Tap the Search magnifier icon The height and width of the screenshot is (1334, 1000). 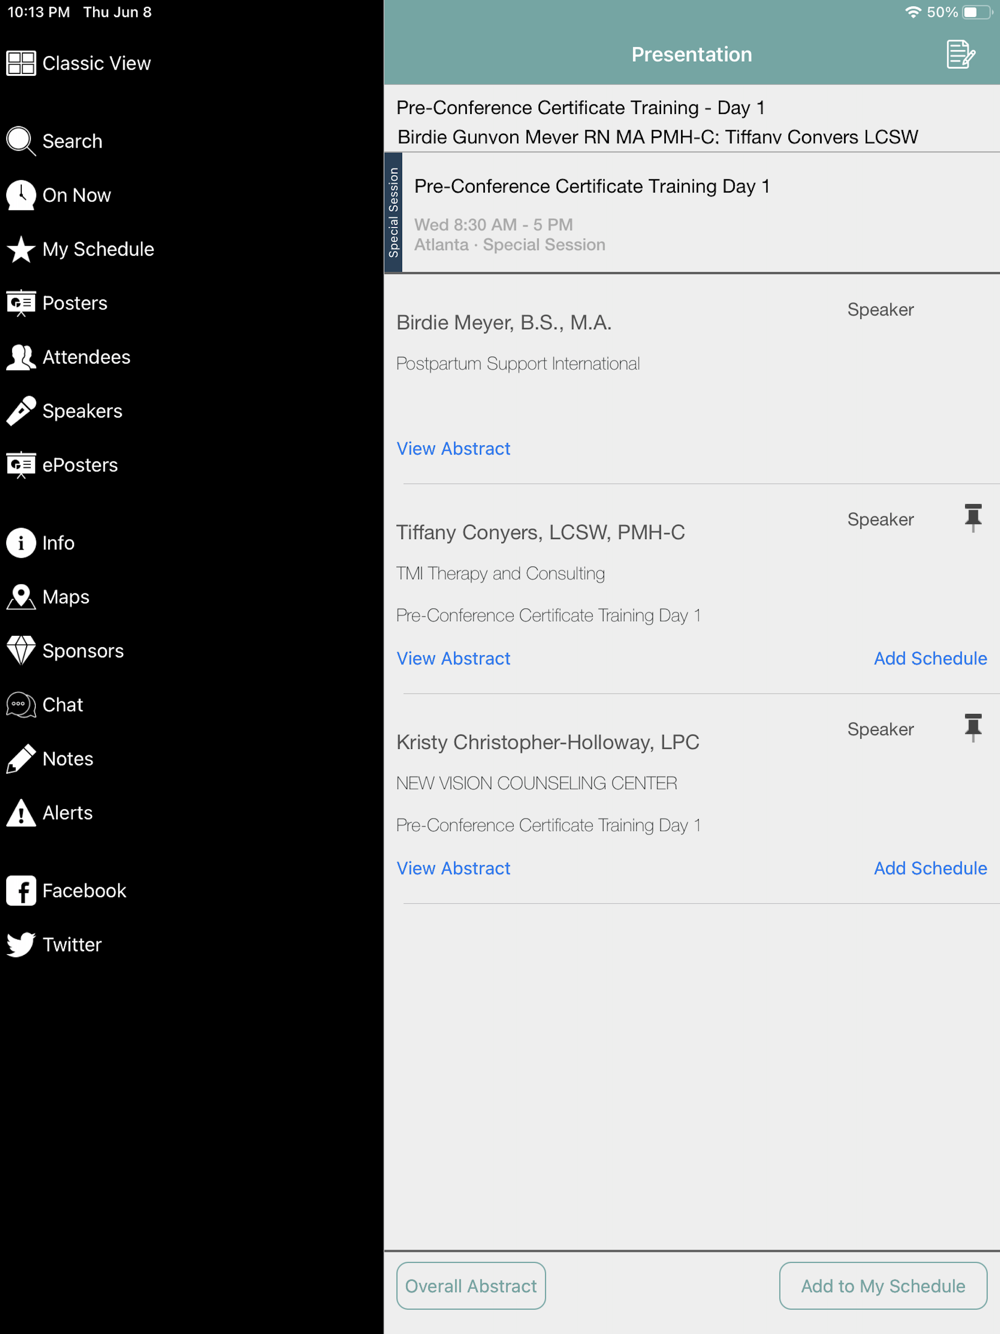[x=21, y=141]
